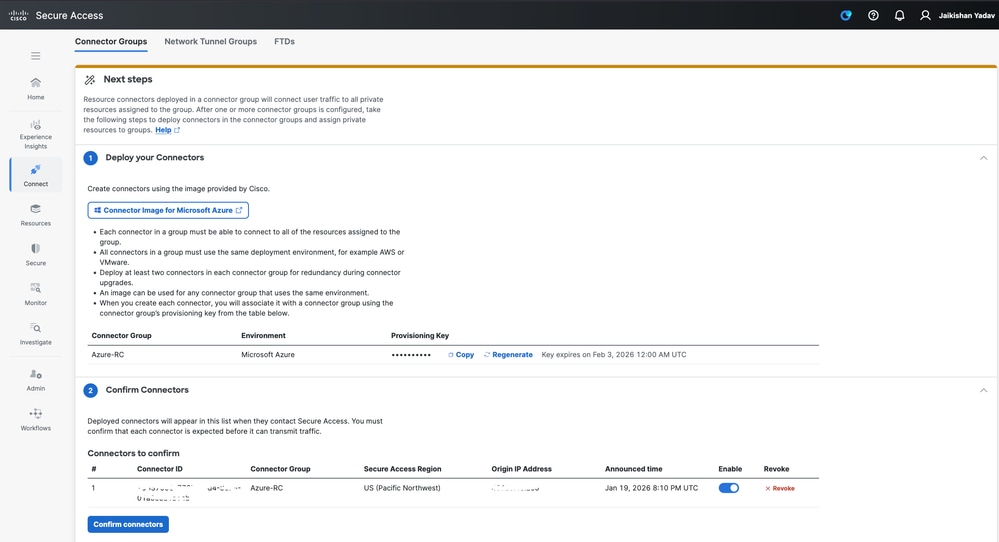Click Provisioning Key column header
The height and width of the screenshot is (542, 999).
pos(420,336)
